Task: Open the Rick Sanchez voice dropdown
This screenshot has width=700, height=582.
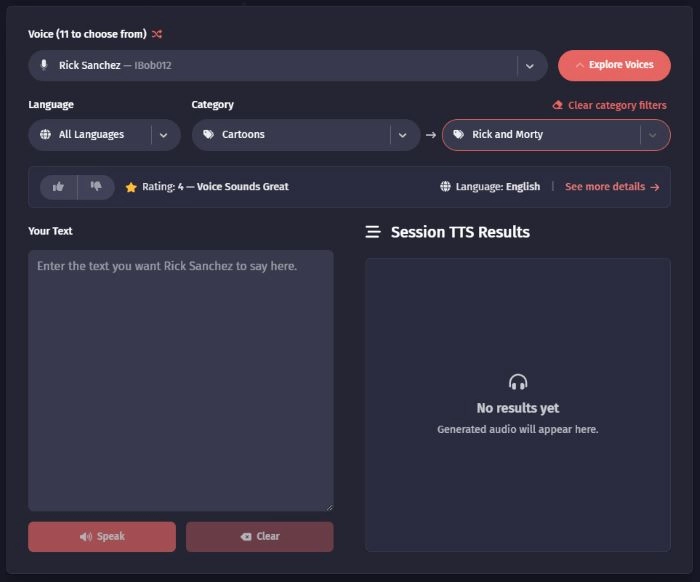Action: click(288, 66)
